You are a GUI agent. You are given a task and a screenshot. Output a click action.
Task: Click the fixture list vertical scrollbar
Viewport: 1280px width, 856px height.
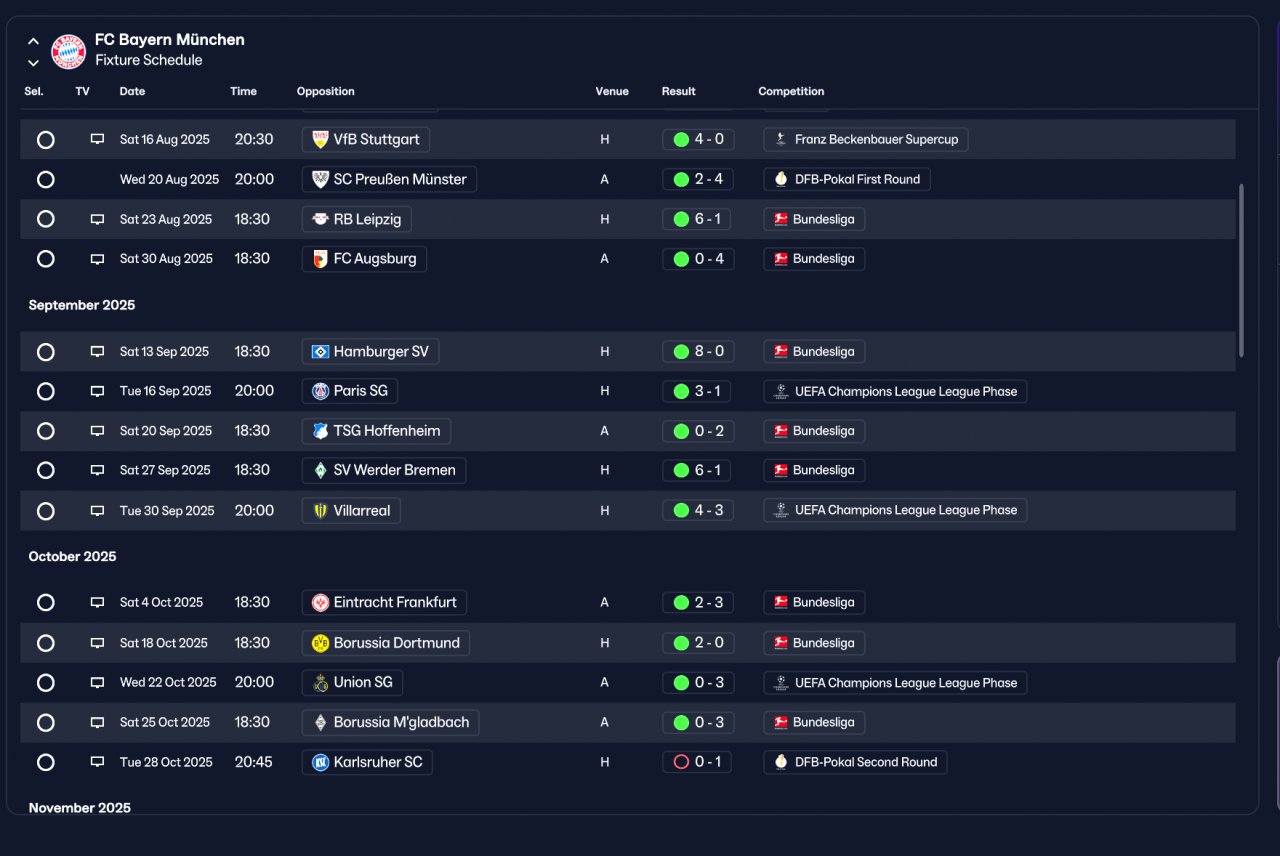click(1242, 270)
